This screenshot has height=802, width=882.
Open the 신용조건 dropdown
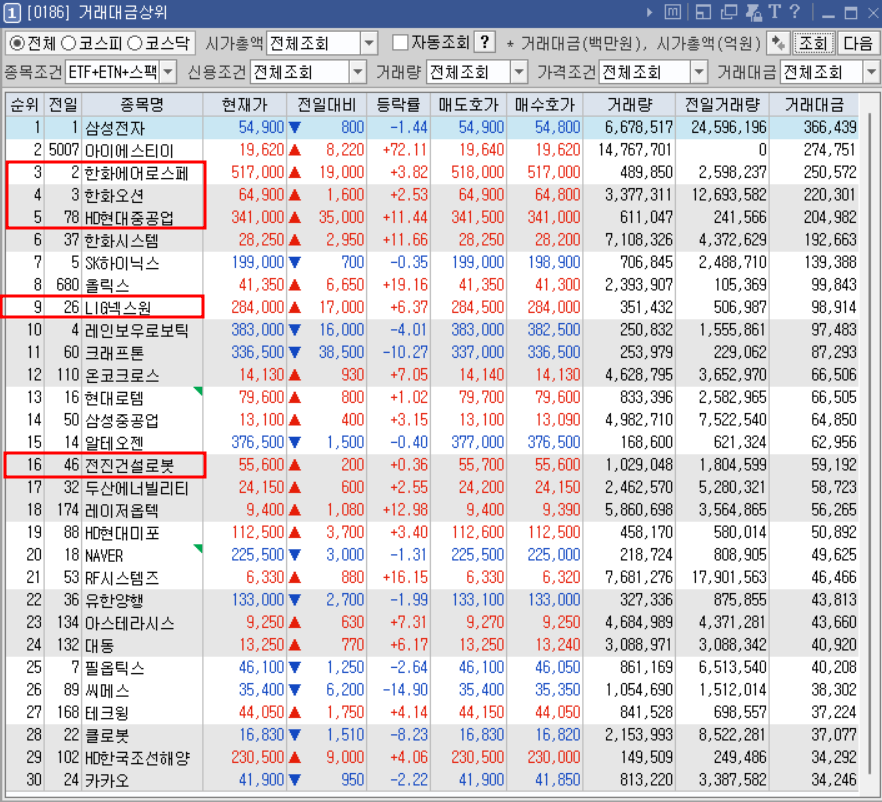[x=357, y=72]
